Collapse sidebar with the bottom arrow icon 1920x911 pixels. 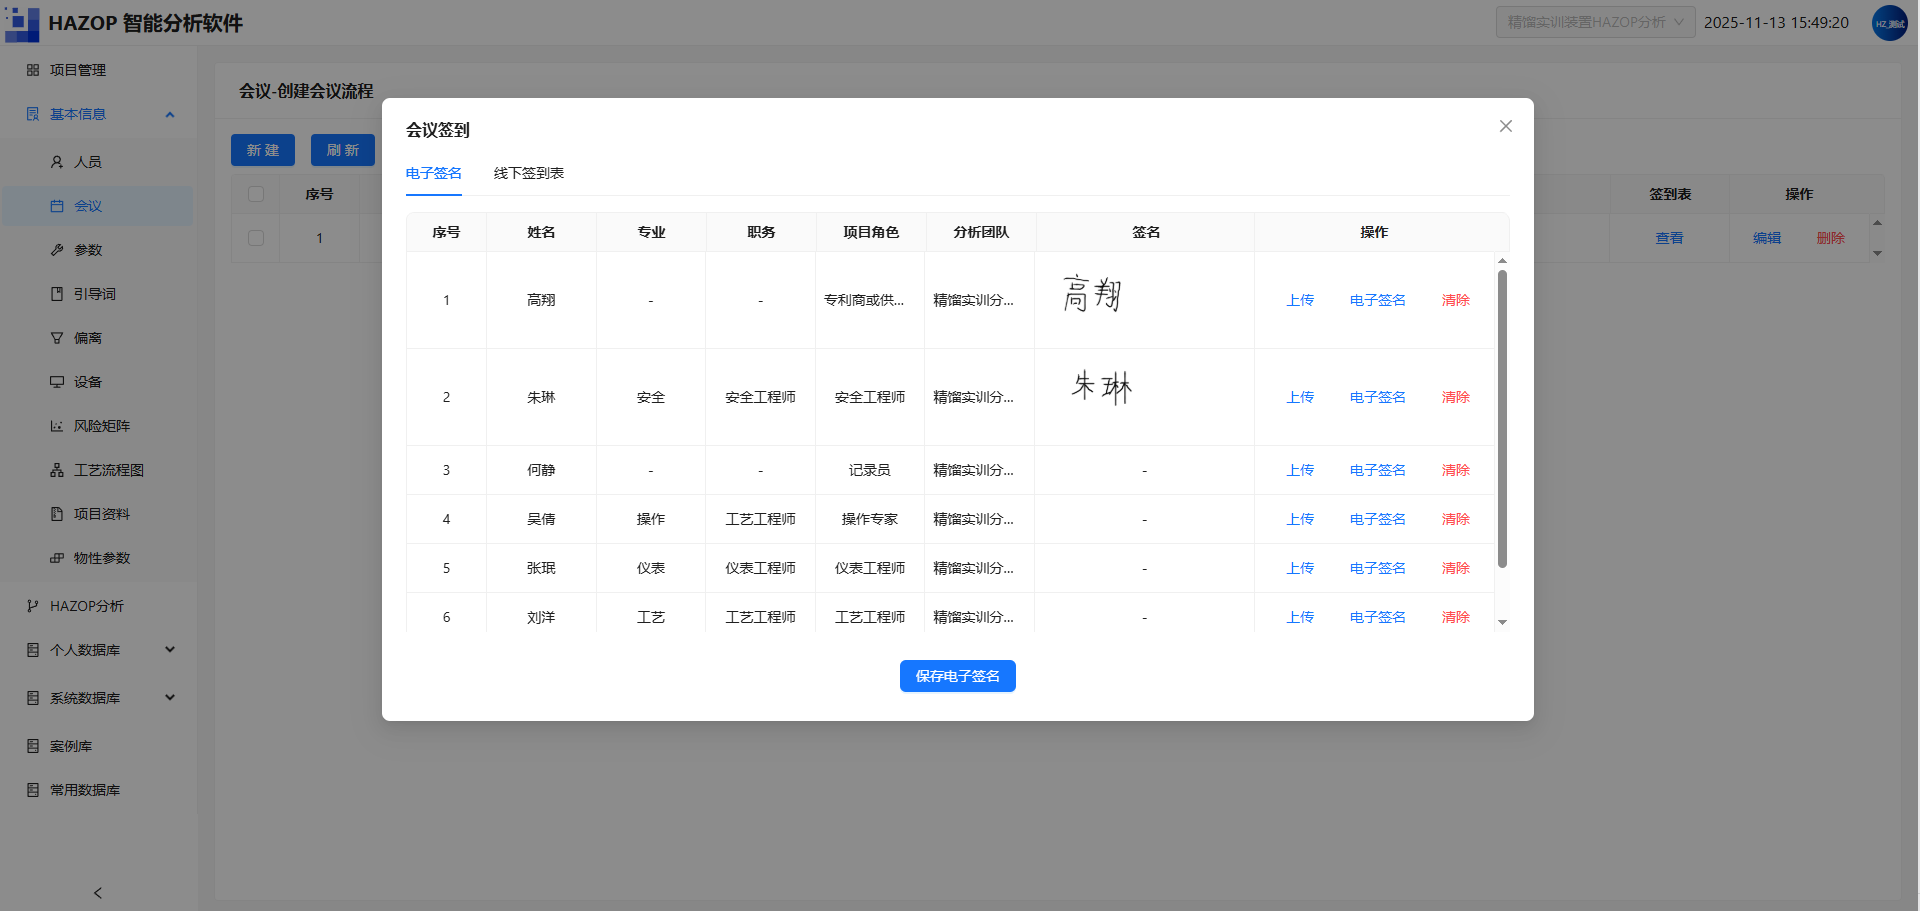pyautogui.click(x=98, y=893)
